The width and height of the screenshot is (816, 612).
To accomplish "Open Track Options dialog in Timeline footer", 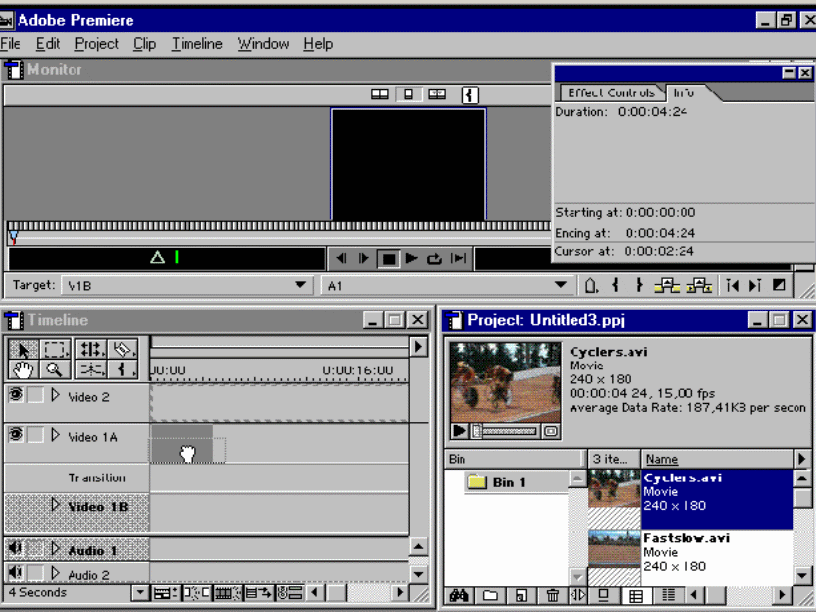I will click(x=165, y=592).
